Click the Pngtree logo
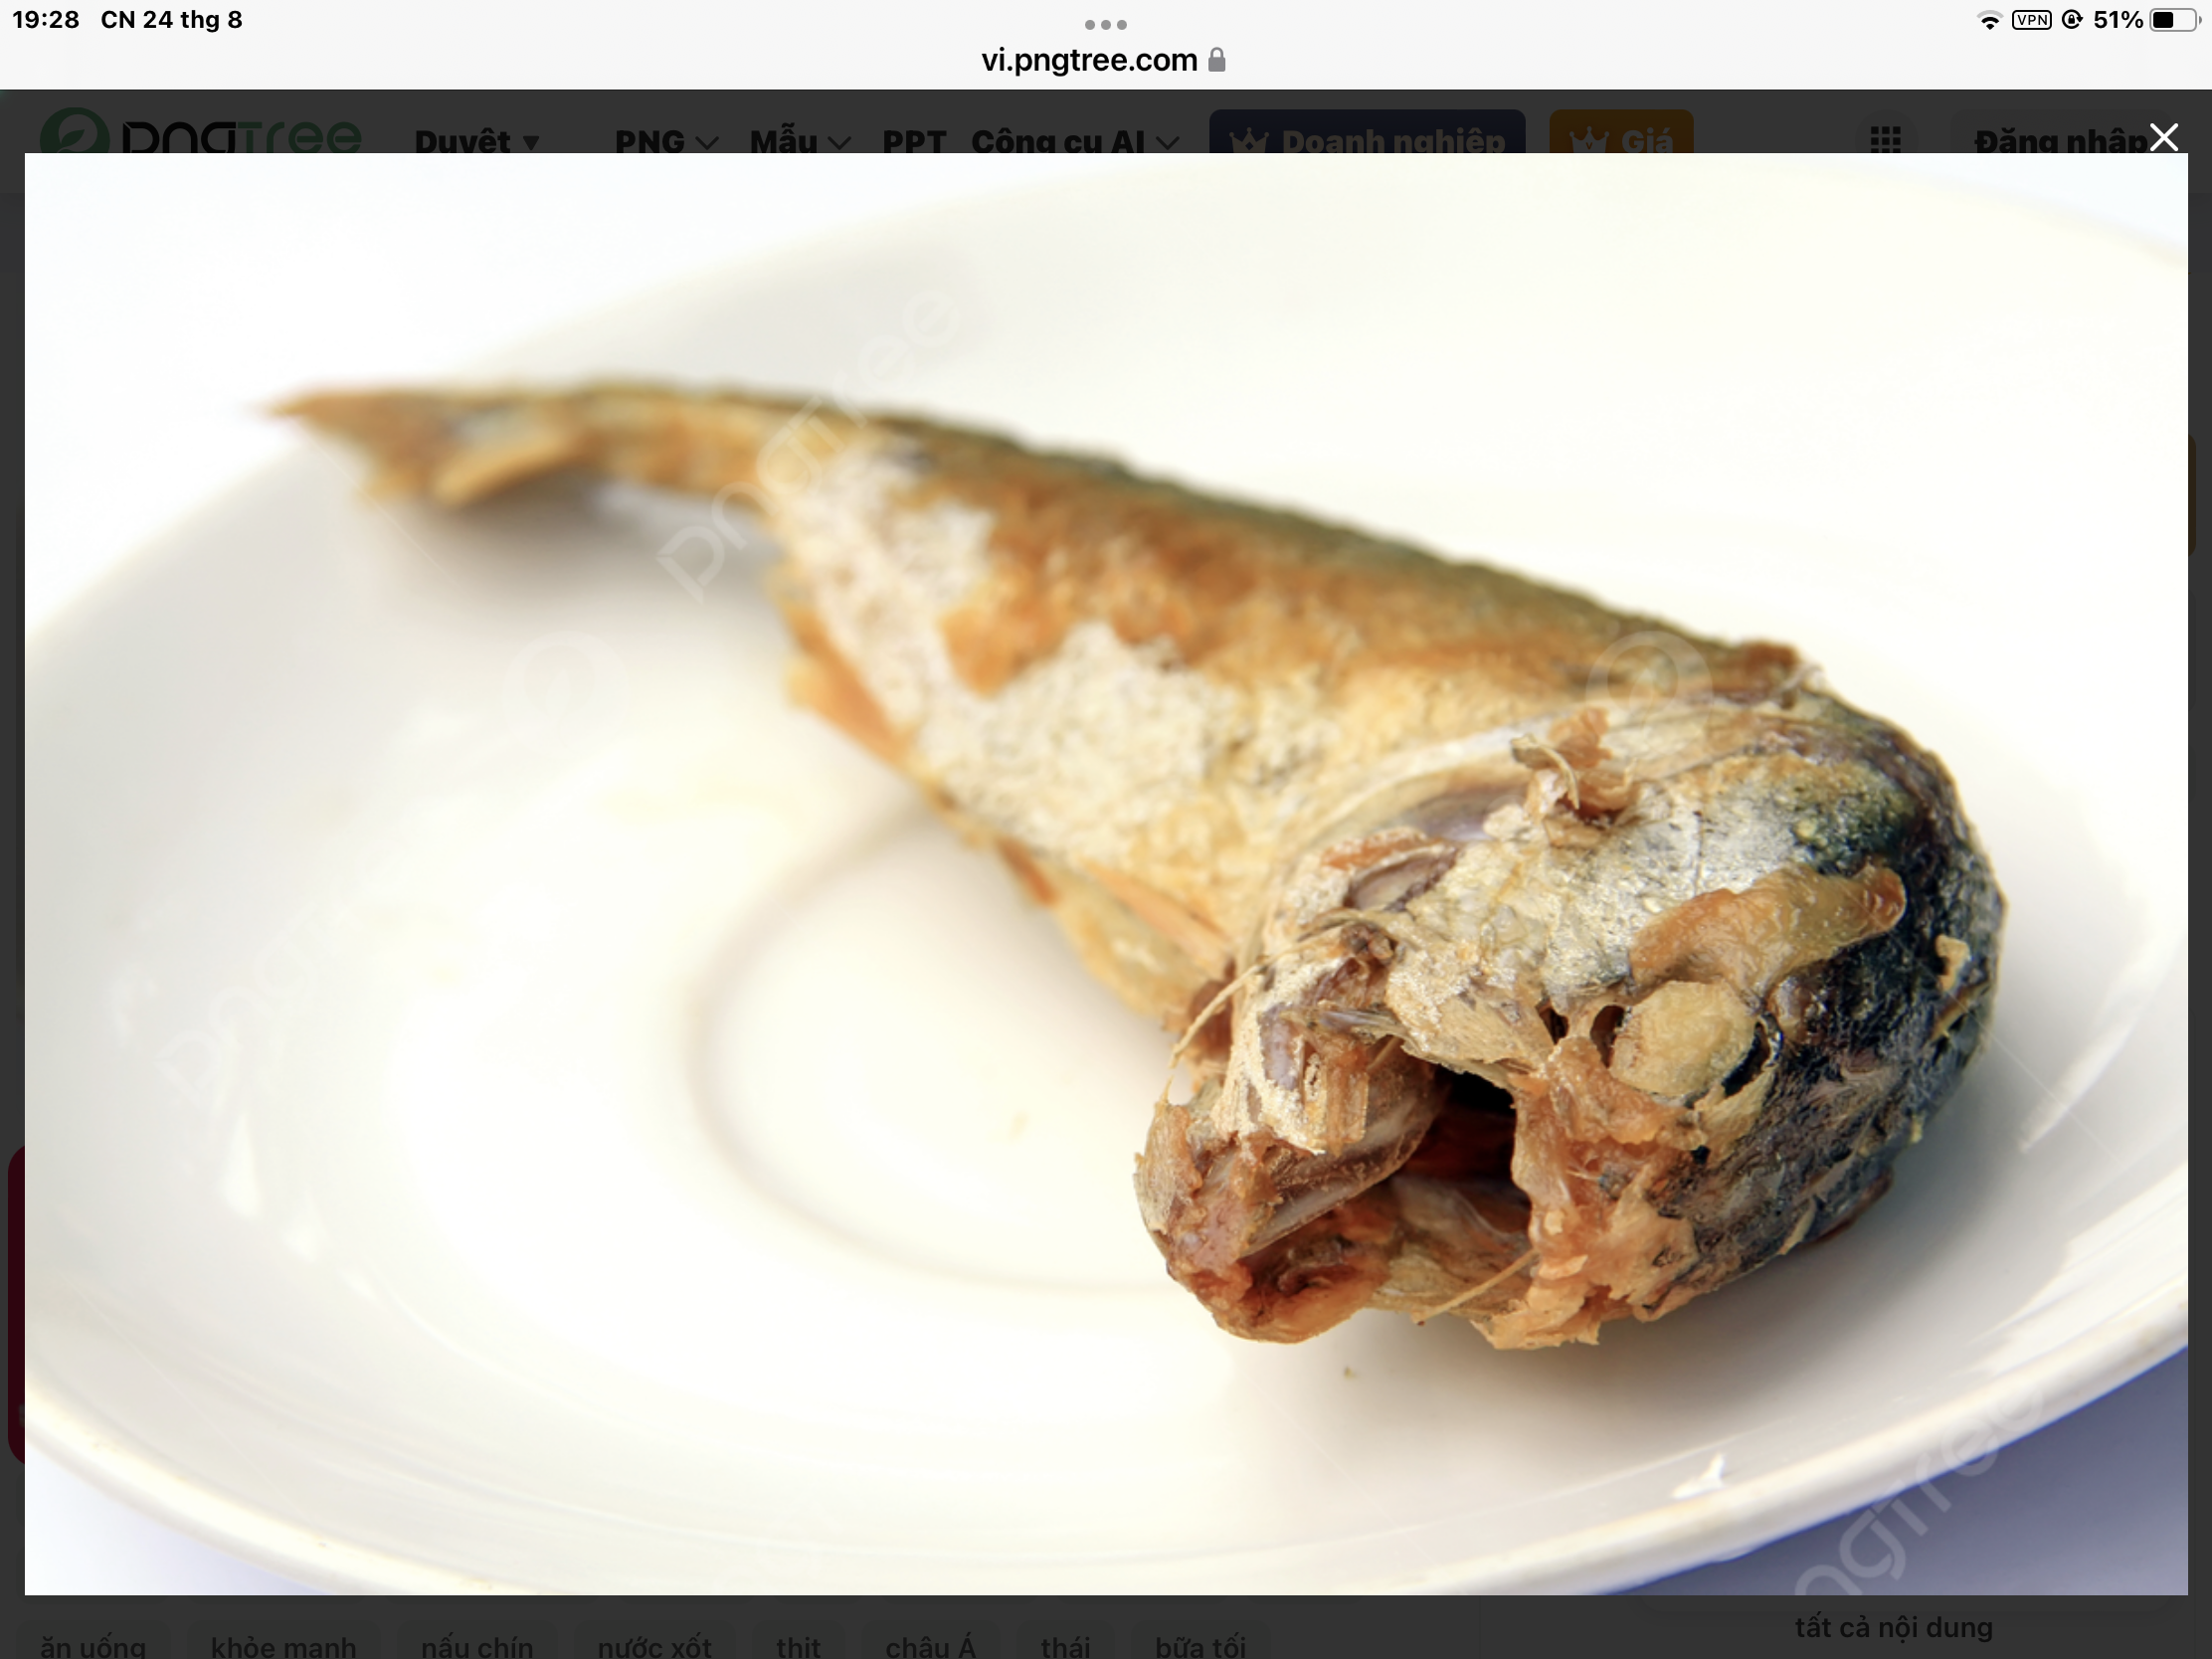 click(200, 133)
